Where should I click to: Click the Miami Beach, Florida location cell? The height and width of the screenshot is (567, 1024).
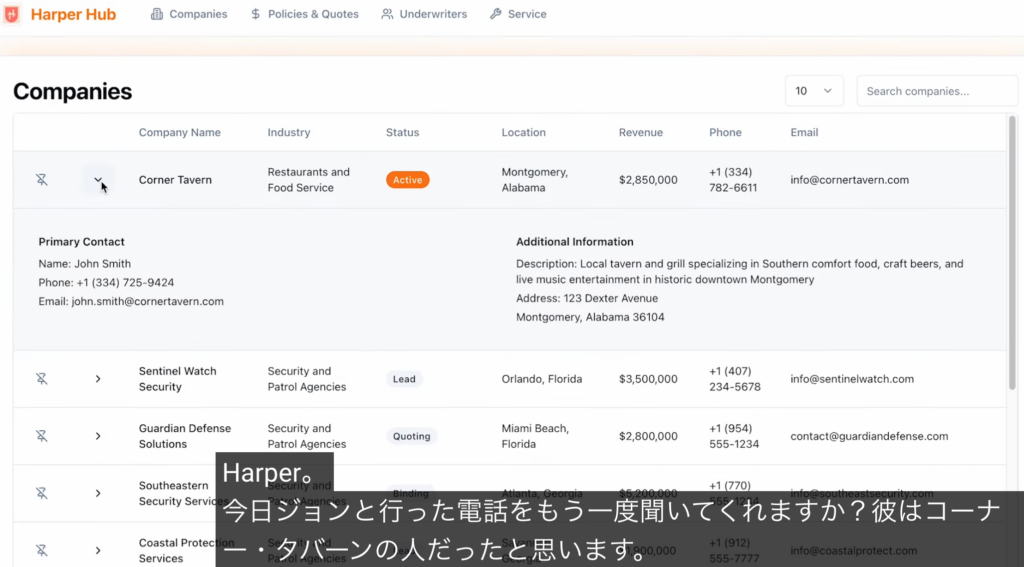(x=535, y=436)
